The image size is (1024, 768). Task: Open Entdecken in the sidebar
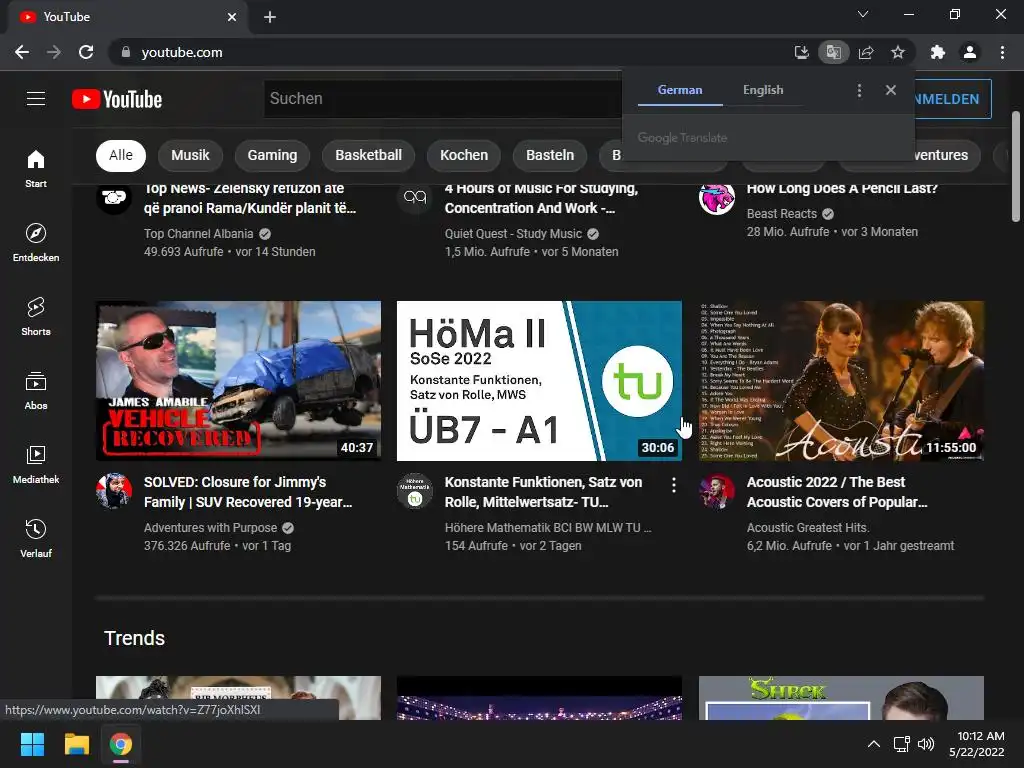[x=36, y=242]
